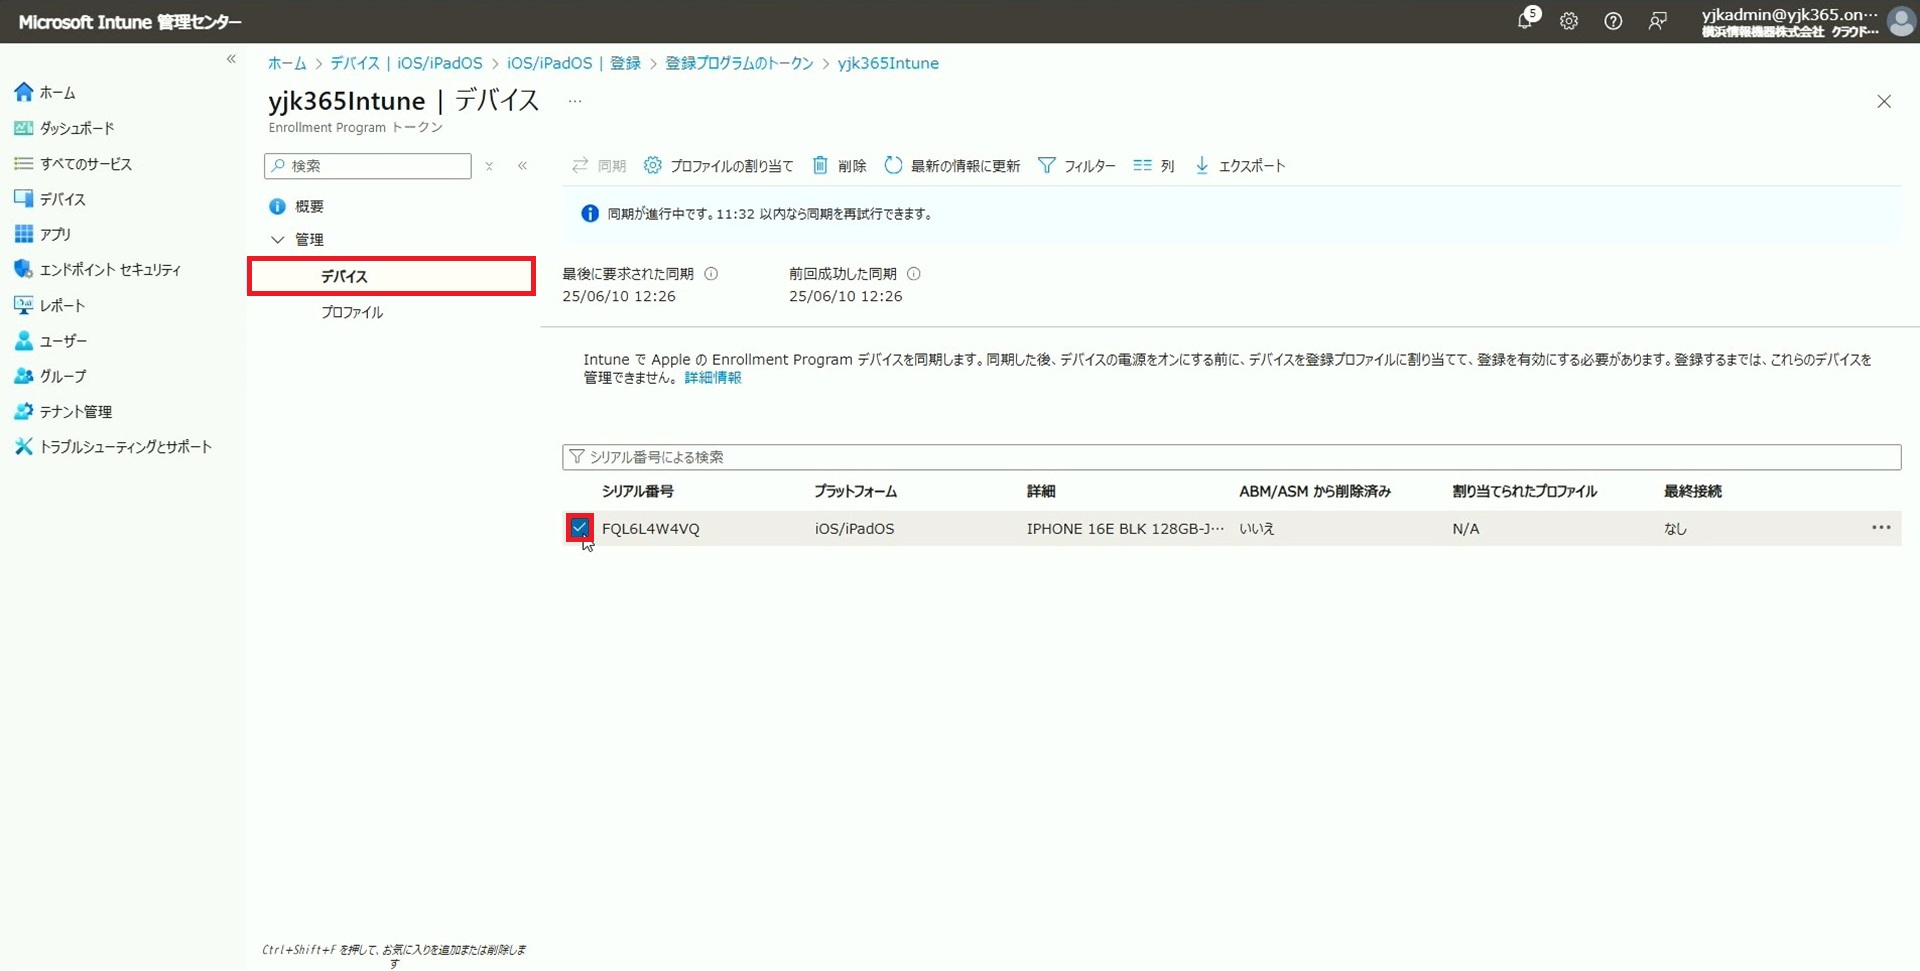1920x971 pixels.
Task: Open アプリ in the sidebar
Action: tap(43, 234)
